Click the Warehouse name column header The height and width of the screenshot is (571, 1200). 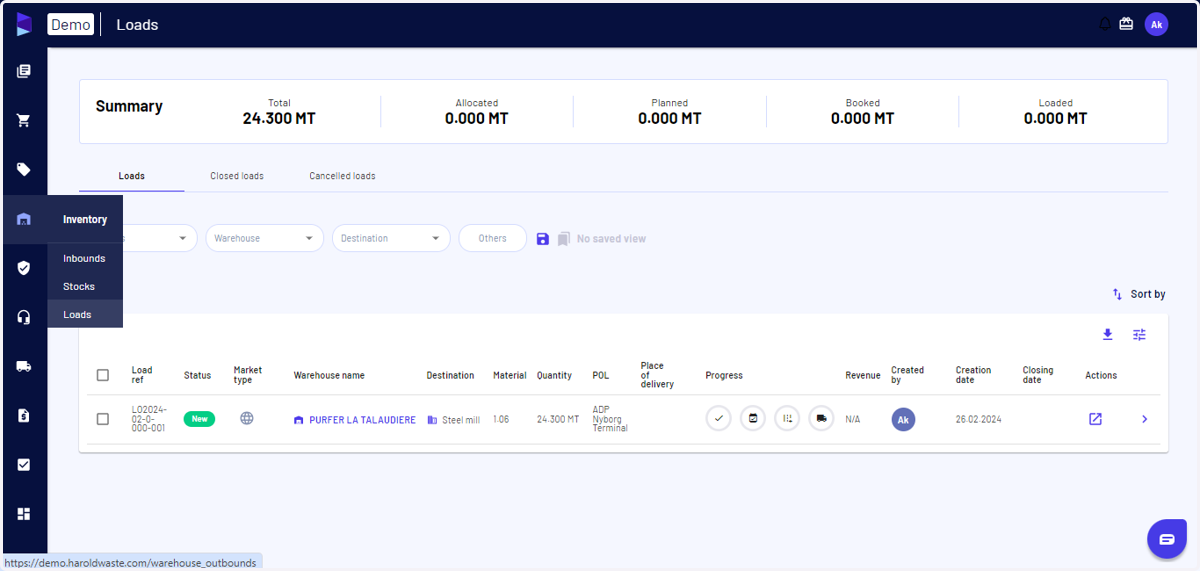[x=329, y=375]
